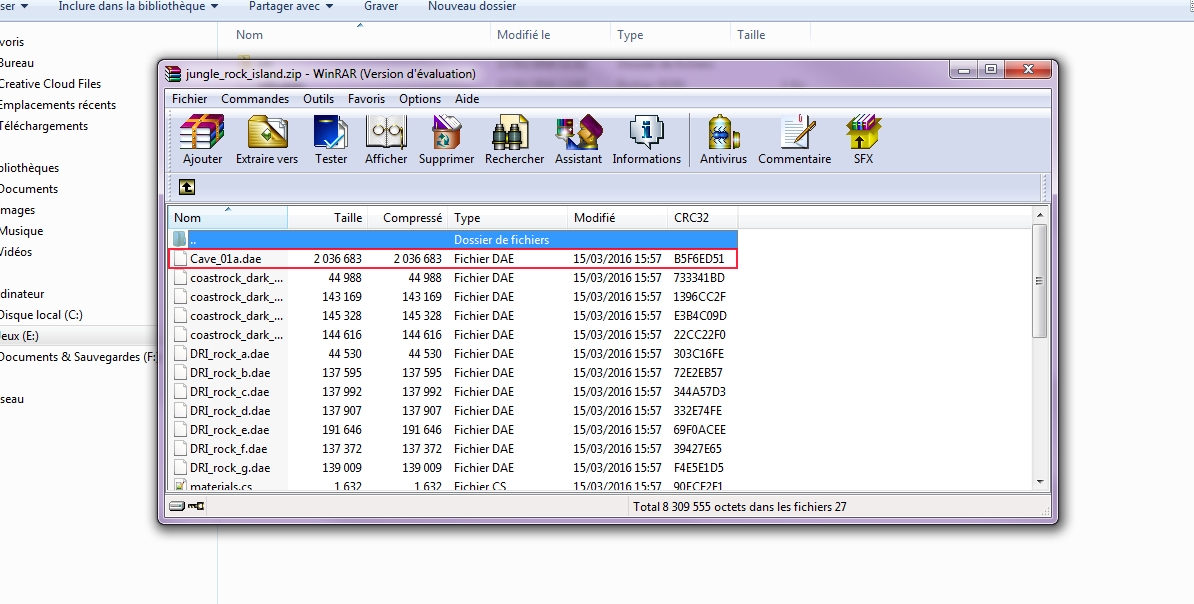Select DRI_rock_a.dae file row
The height and width of the screenshot is (604, 1194).
452,353
